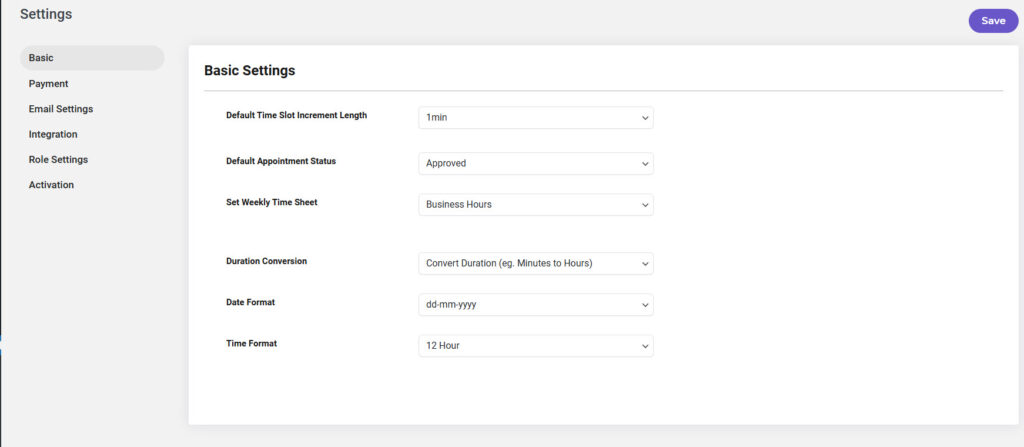Click the Save button
This screenshot has width=1024, height=447.
pyautogui.click(x=993, y=21)
